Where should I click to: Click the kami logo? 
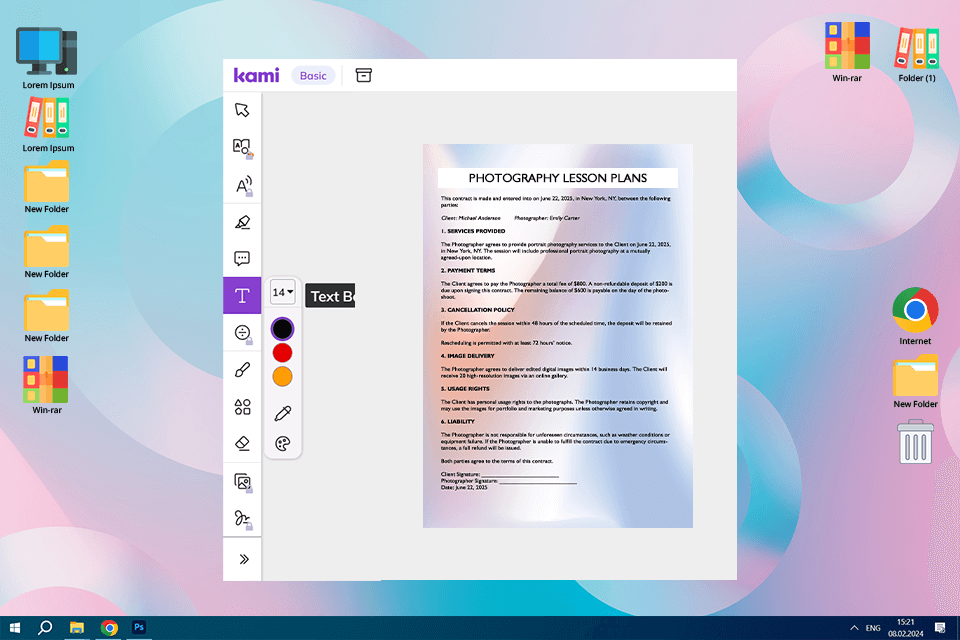click(257, 75)
